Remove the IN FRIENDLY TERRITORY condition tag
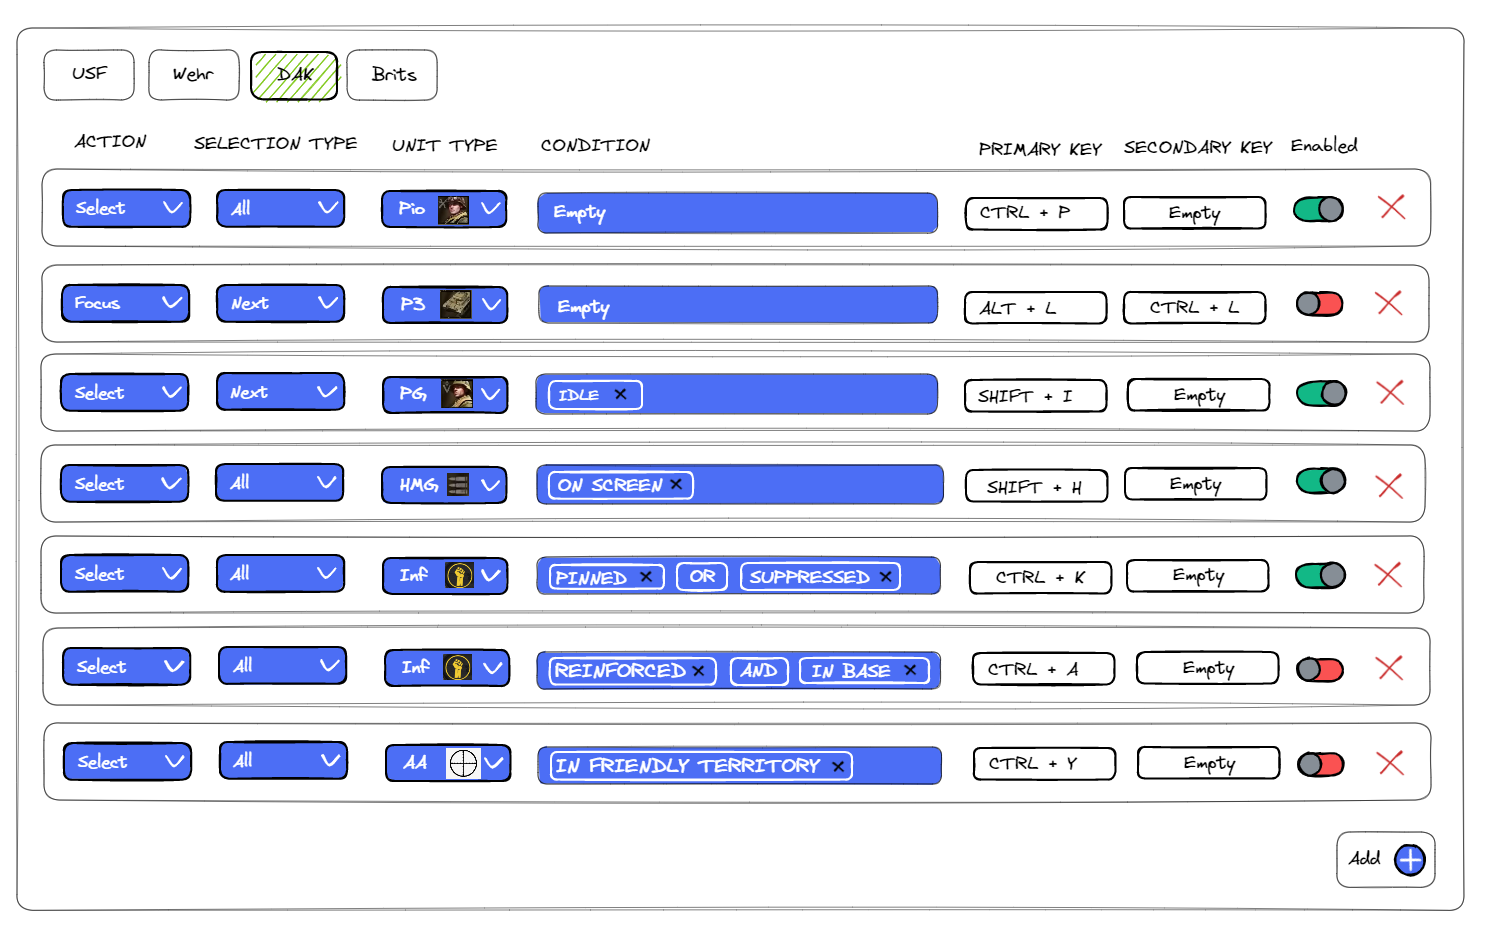 pyautogui.click(x=838, y=767)
